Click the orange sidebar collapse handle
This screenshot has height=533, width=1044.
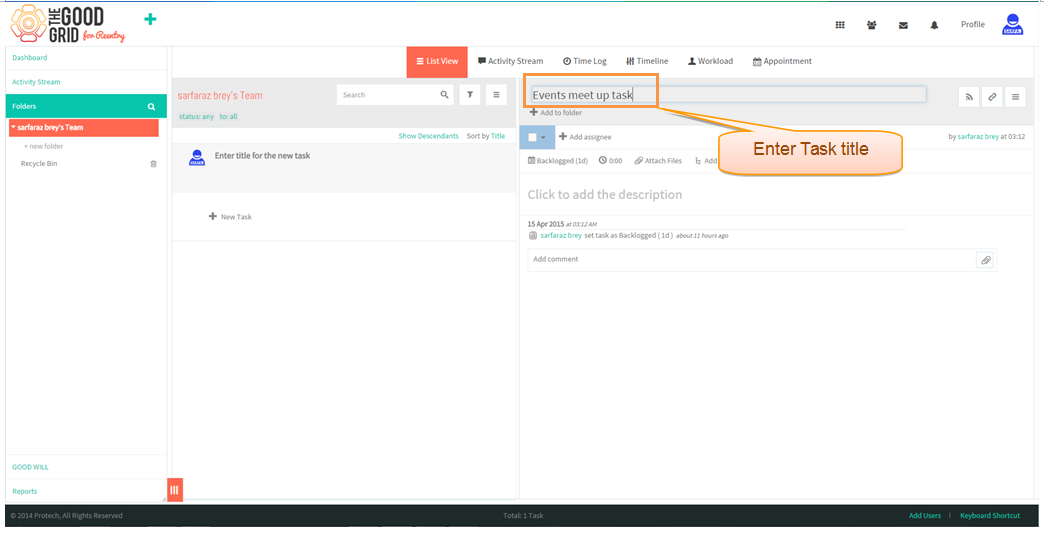tap(174, 490)
